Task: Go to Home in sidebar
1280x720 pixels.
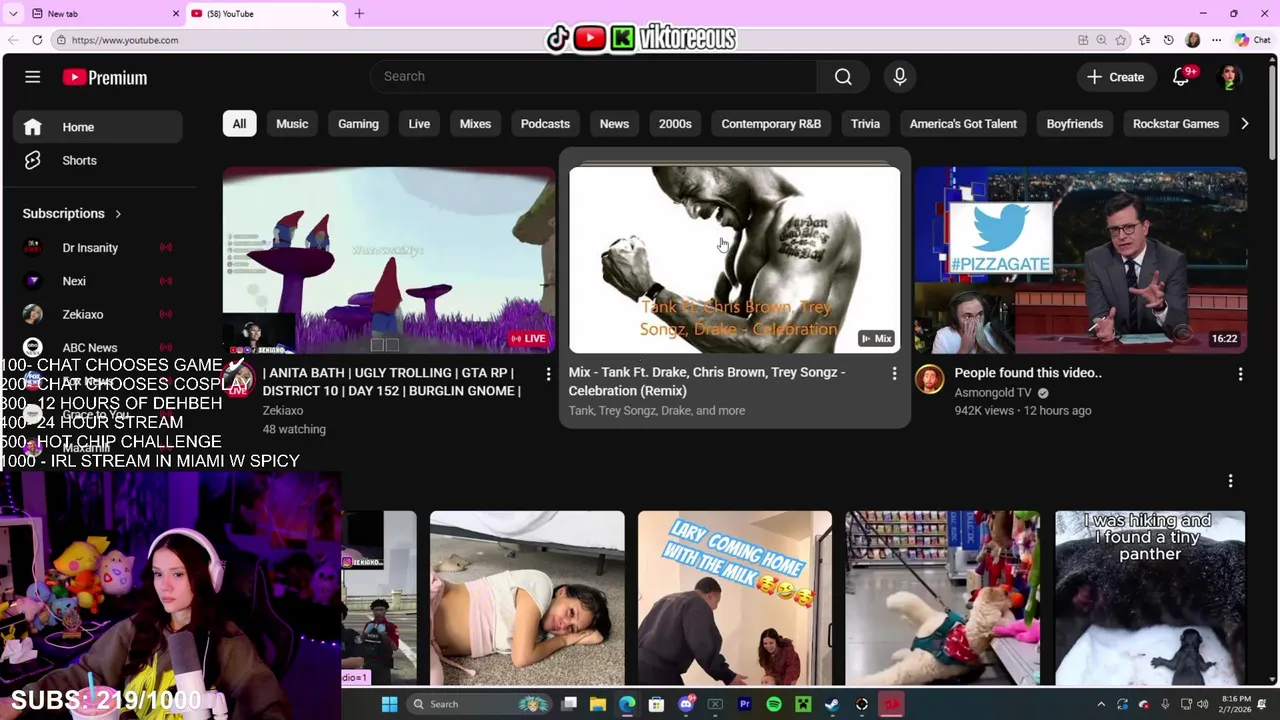Action: tap(98, 127)
